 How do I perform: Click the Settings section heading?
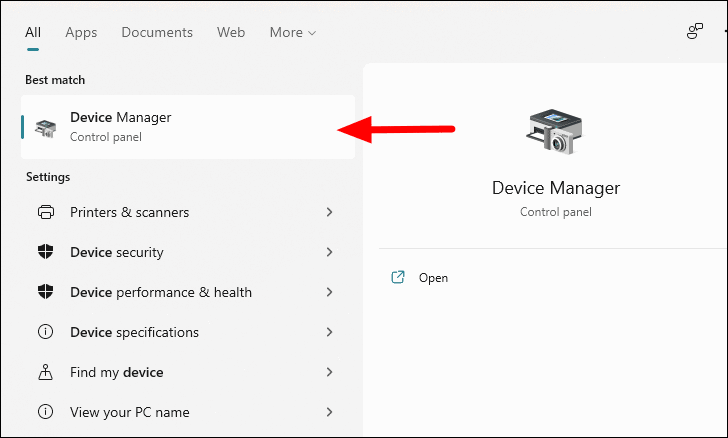48,177
